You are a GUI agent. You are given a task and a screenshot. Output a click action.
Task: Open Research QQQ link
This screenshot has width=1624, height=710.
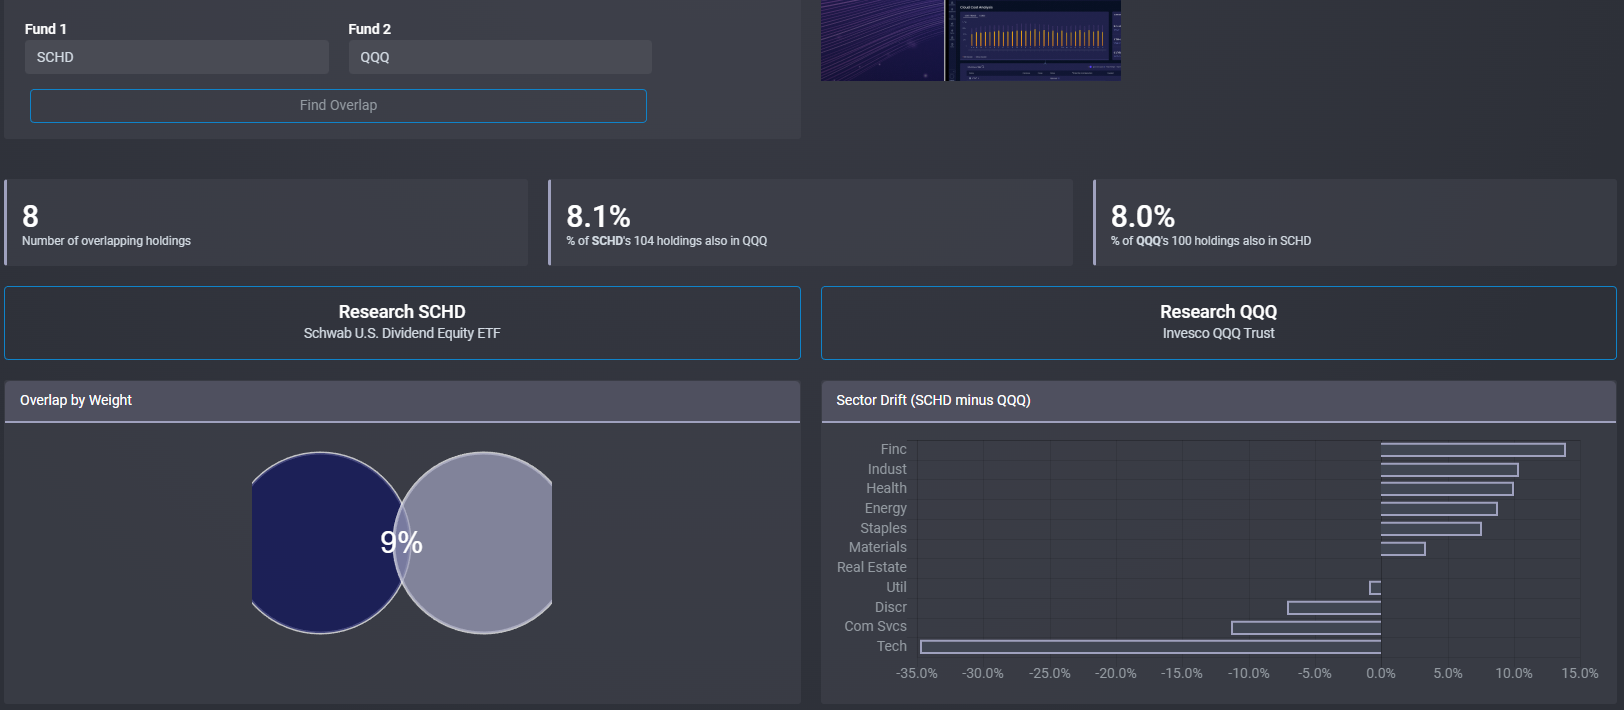coord(1218,323)
